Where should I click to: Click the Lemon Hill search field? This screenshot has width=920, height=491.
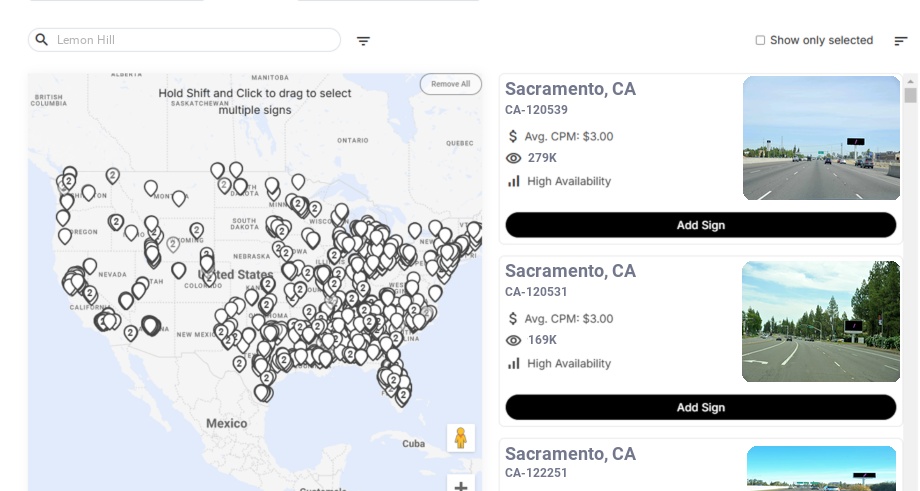195,40
